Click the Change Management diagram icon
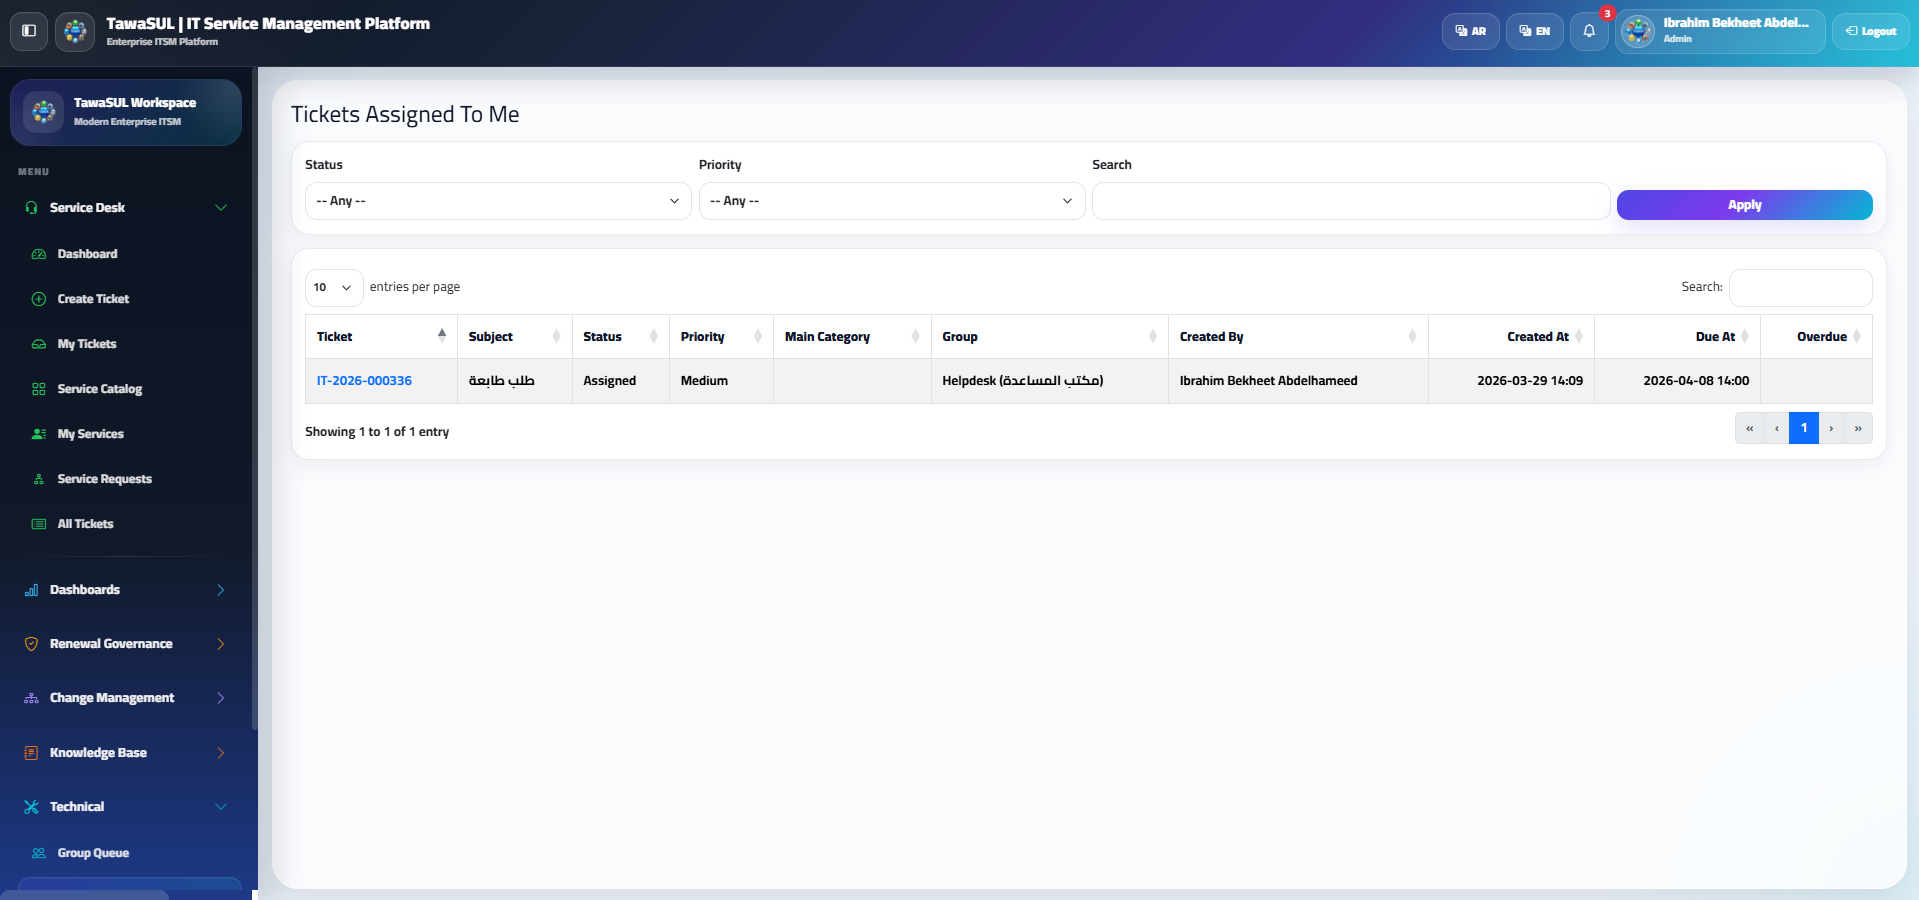Screen dimensions: 1919x900 tap(31, 698)
